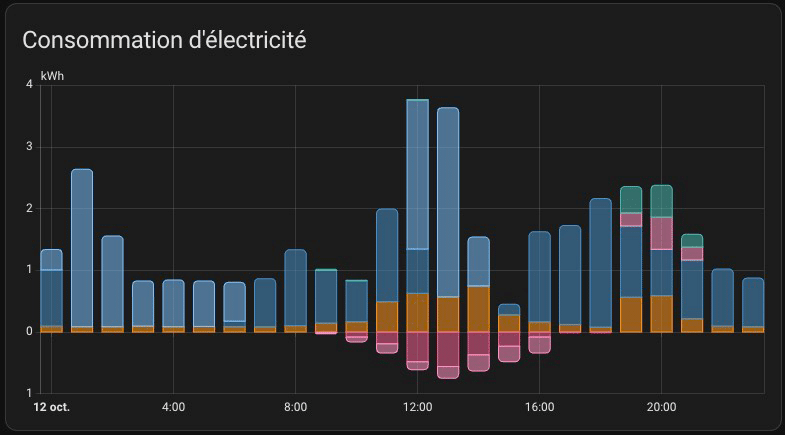Select the pink negative segment below 13:00
This screenshot has width=785, height=435.
(x=448, y=350)
